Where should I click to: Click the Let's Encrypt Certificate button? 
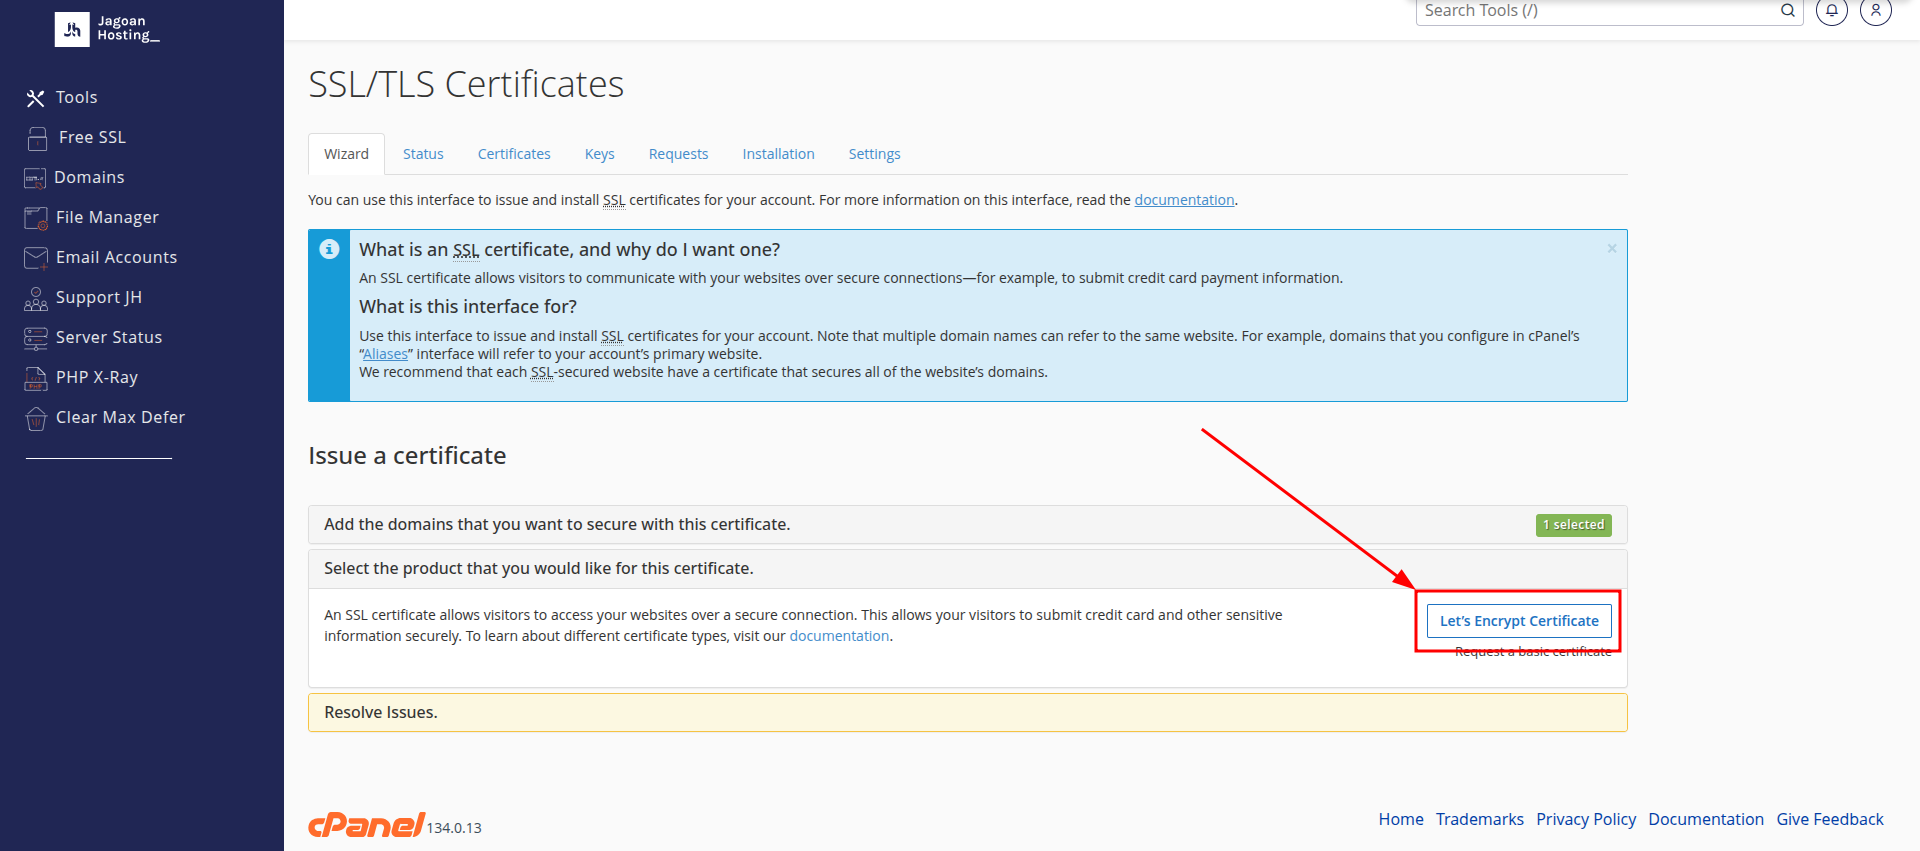tap(1518, 621)
